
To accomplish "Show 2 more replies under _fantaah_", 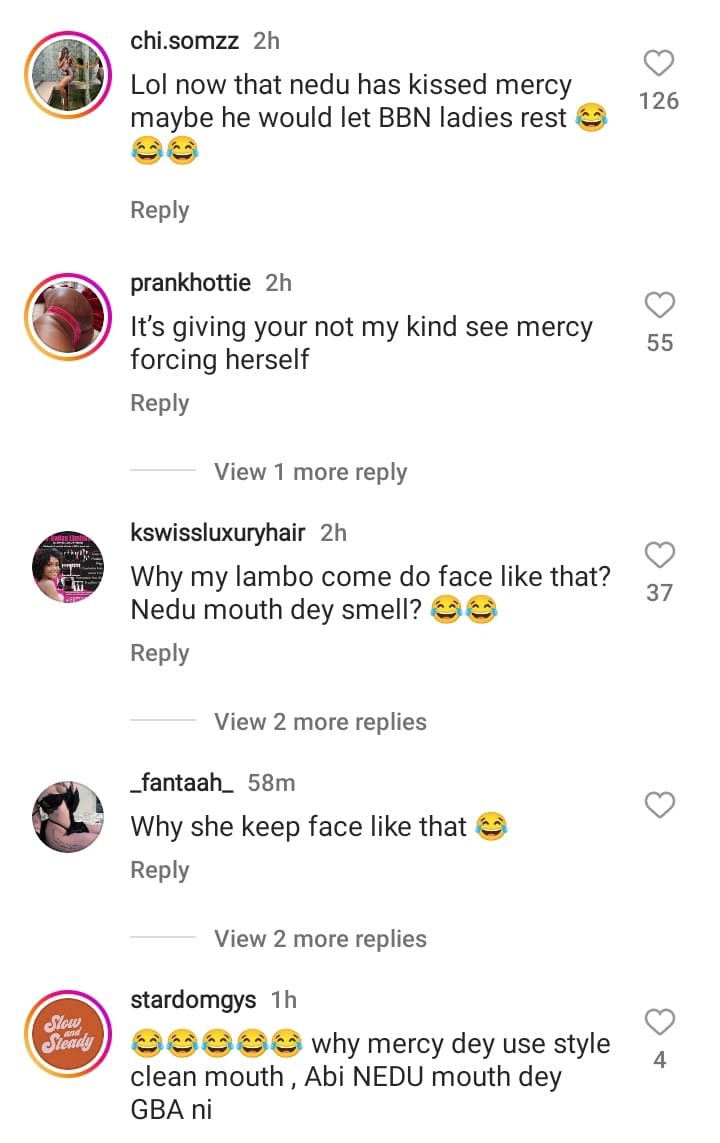I will point(320,939).
